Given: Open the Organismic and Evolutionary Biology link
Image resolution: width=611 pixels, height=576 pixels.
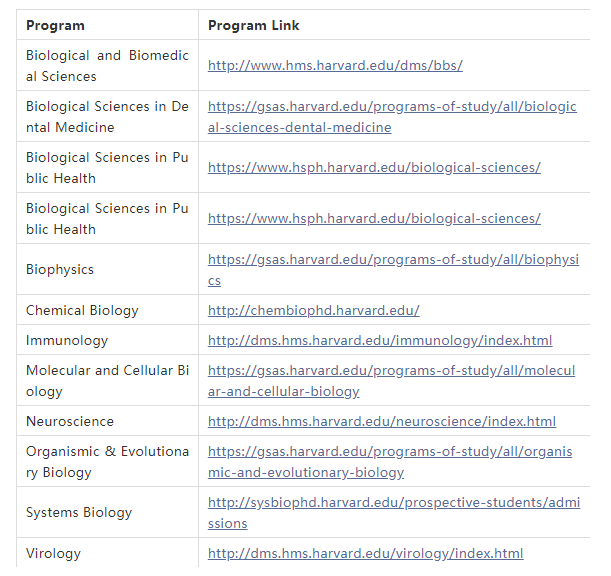Looking at the screenshot, I should 390,462.
